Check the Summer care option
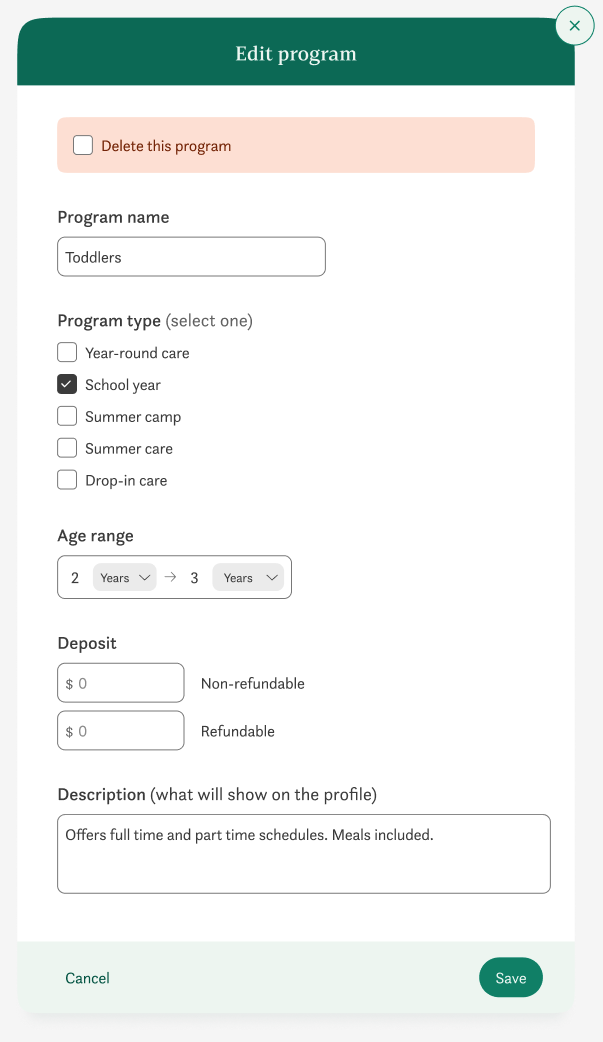Image resolution: width=603 pixels, height=1042 pixels. tap(66, 447)
